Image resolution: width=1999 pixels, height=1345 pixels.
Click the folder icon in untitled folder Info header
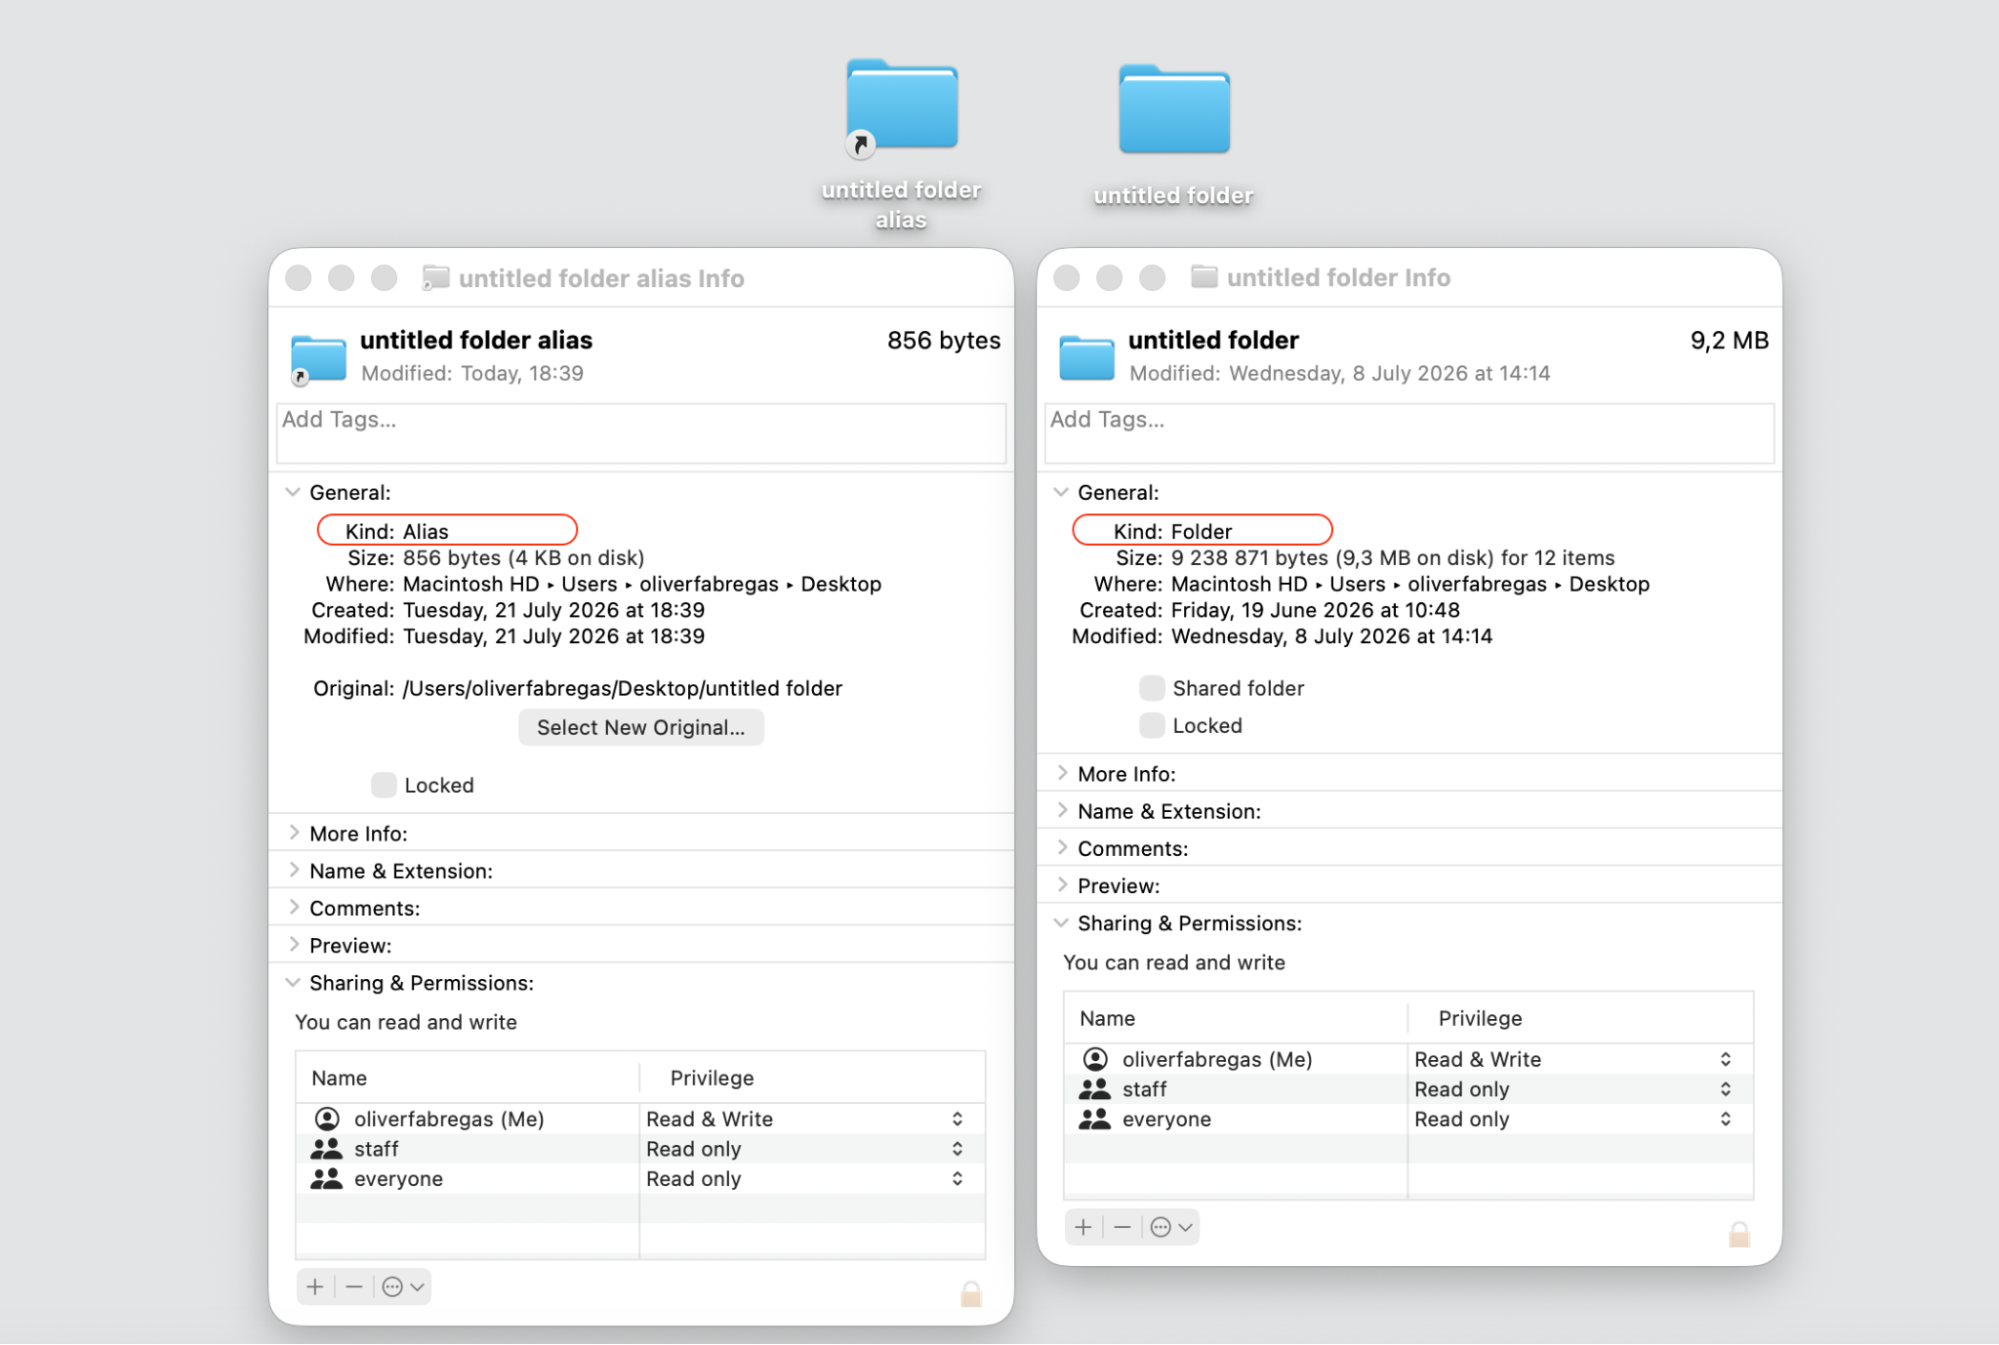click(1086, 358)
